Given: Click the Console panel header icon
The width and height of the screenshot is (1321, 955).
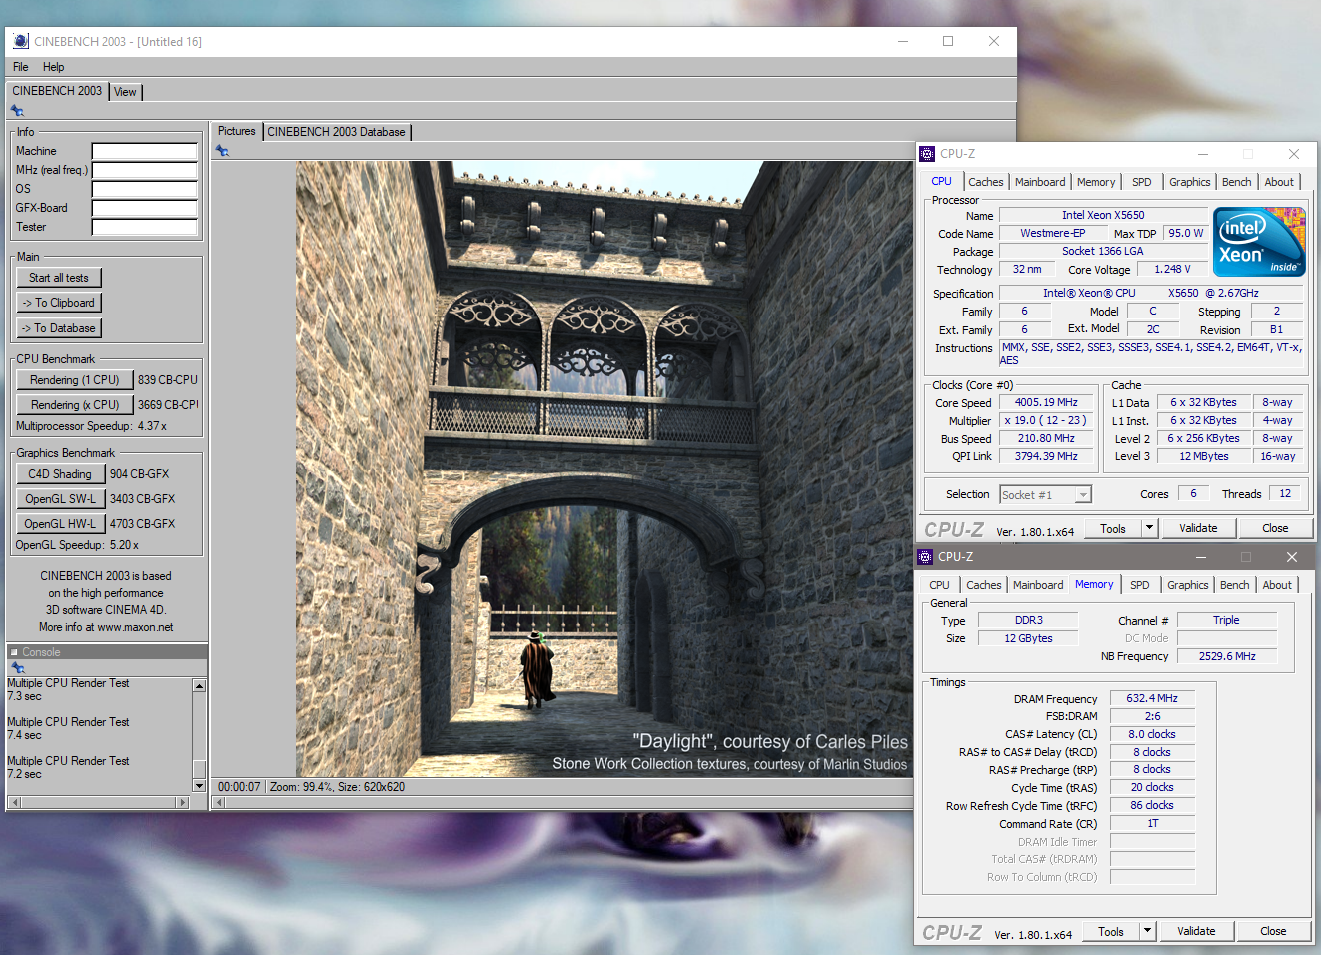Looking at the screenshot, I should point(14,652).
